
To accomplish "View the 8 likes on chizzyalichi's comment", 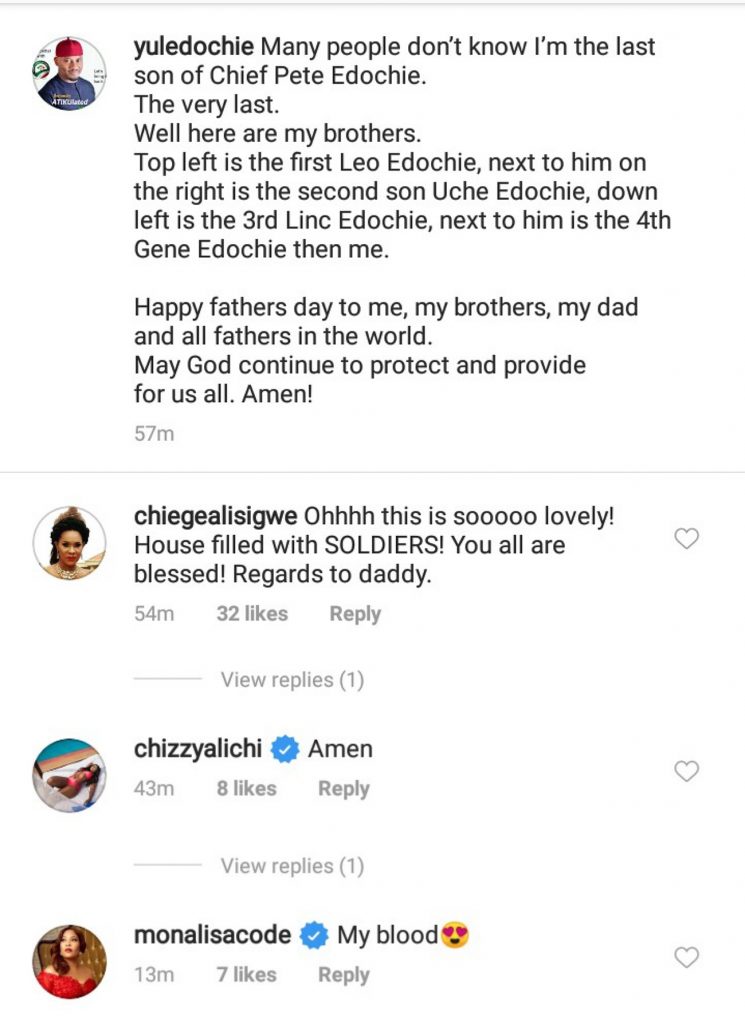I will 246,788.
